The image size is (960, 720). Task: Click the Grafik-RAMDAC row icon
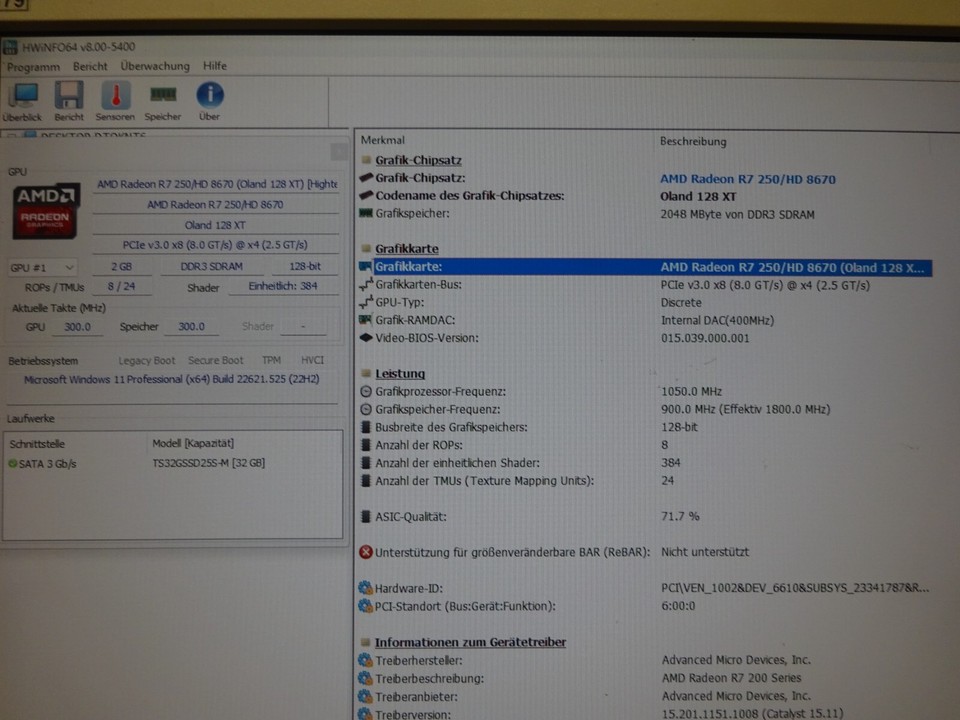[x=367, y=320]
